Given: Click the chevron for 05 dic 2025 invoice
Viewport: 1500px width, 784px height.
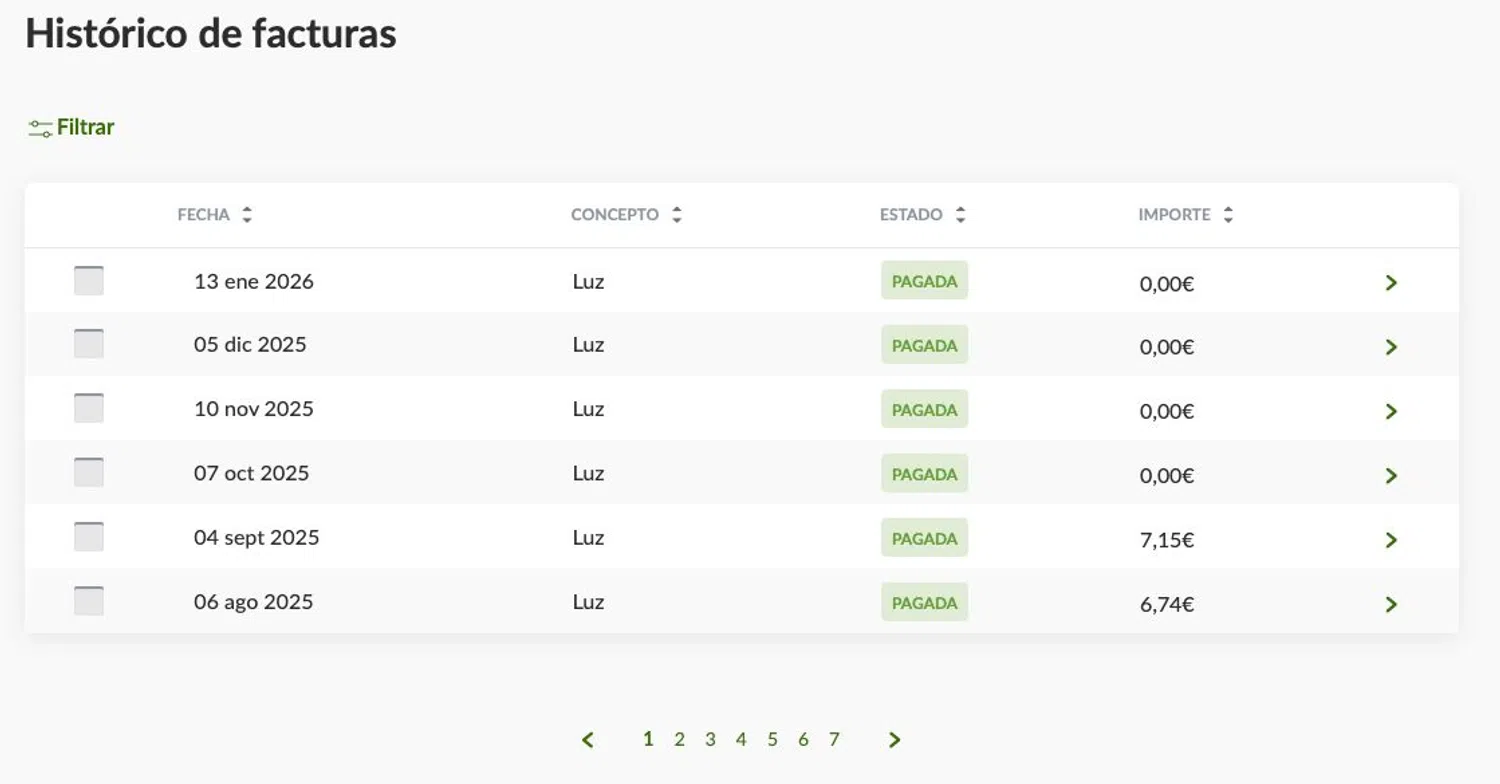Looking at the screenshot, I should coord(1391,347).
